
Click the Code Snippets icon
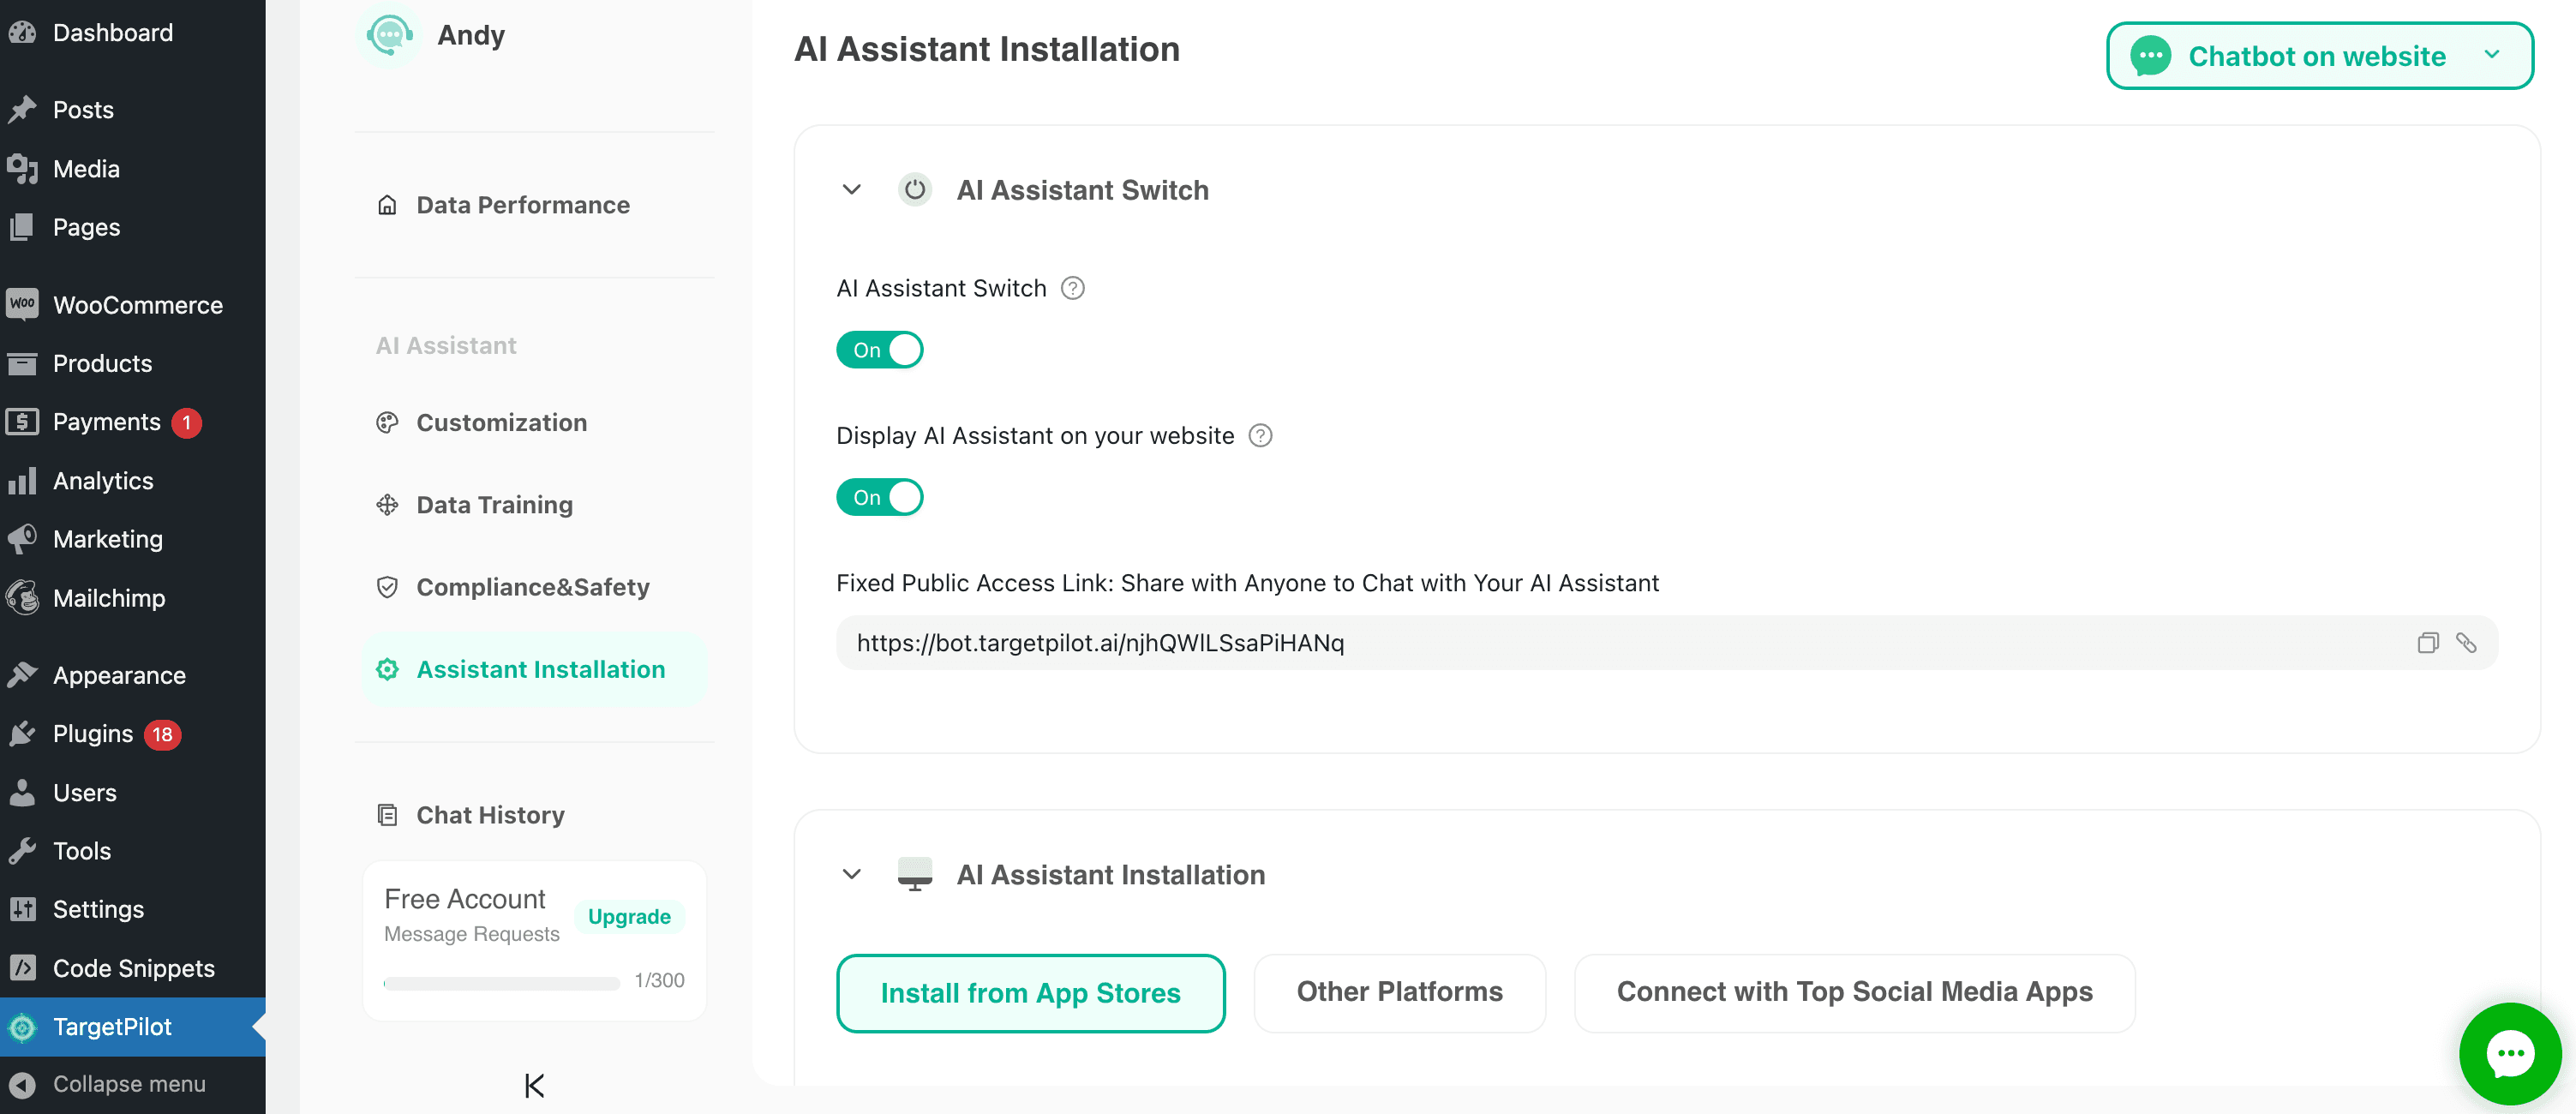coord(22,968)
